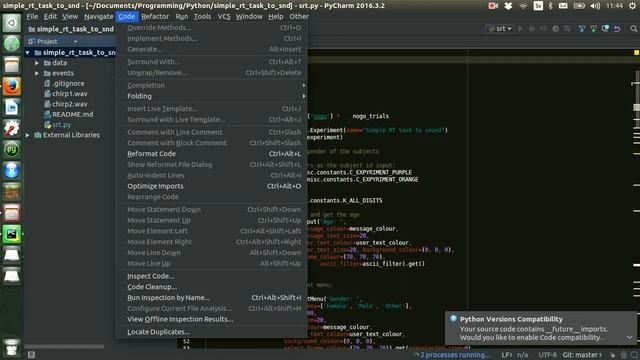Click the purple revert arrow icon
This screenshot has height=360, width=640.
[x=617, y=29]
